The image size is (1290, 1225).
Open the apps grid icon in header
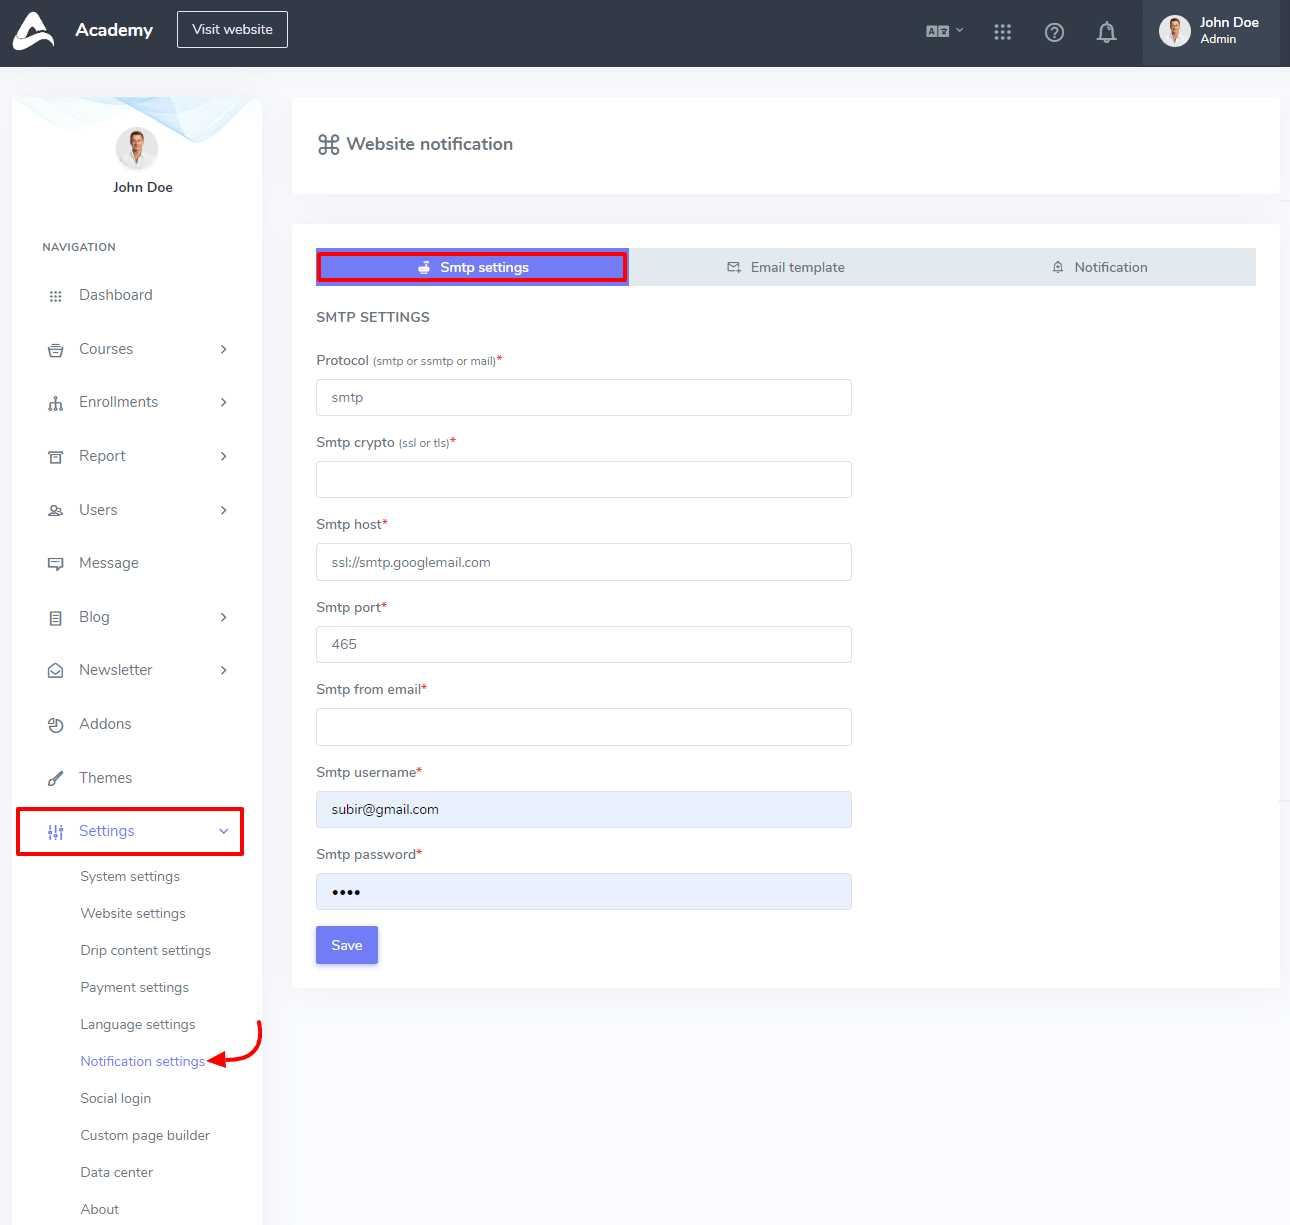(x=1002, y=33)
